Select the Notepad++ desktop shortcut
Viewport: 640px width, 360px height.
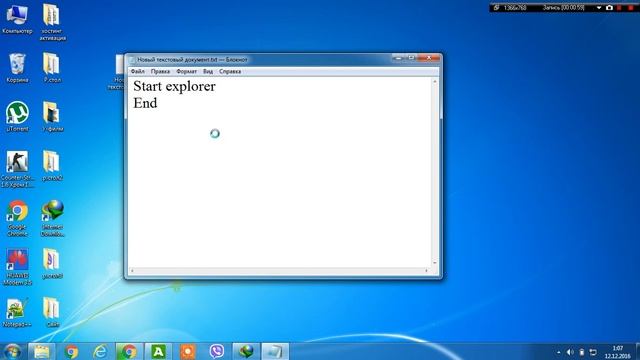point(17,313)
